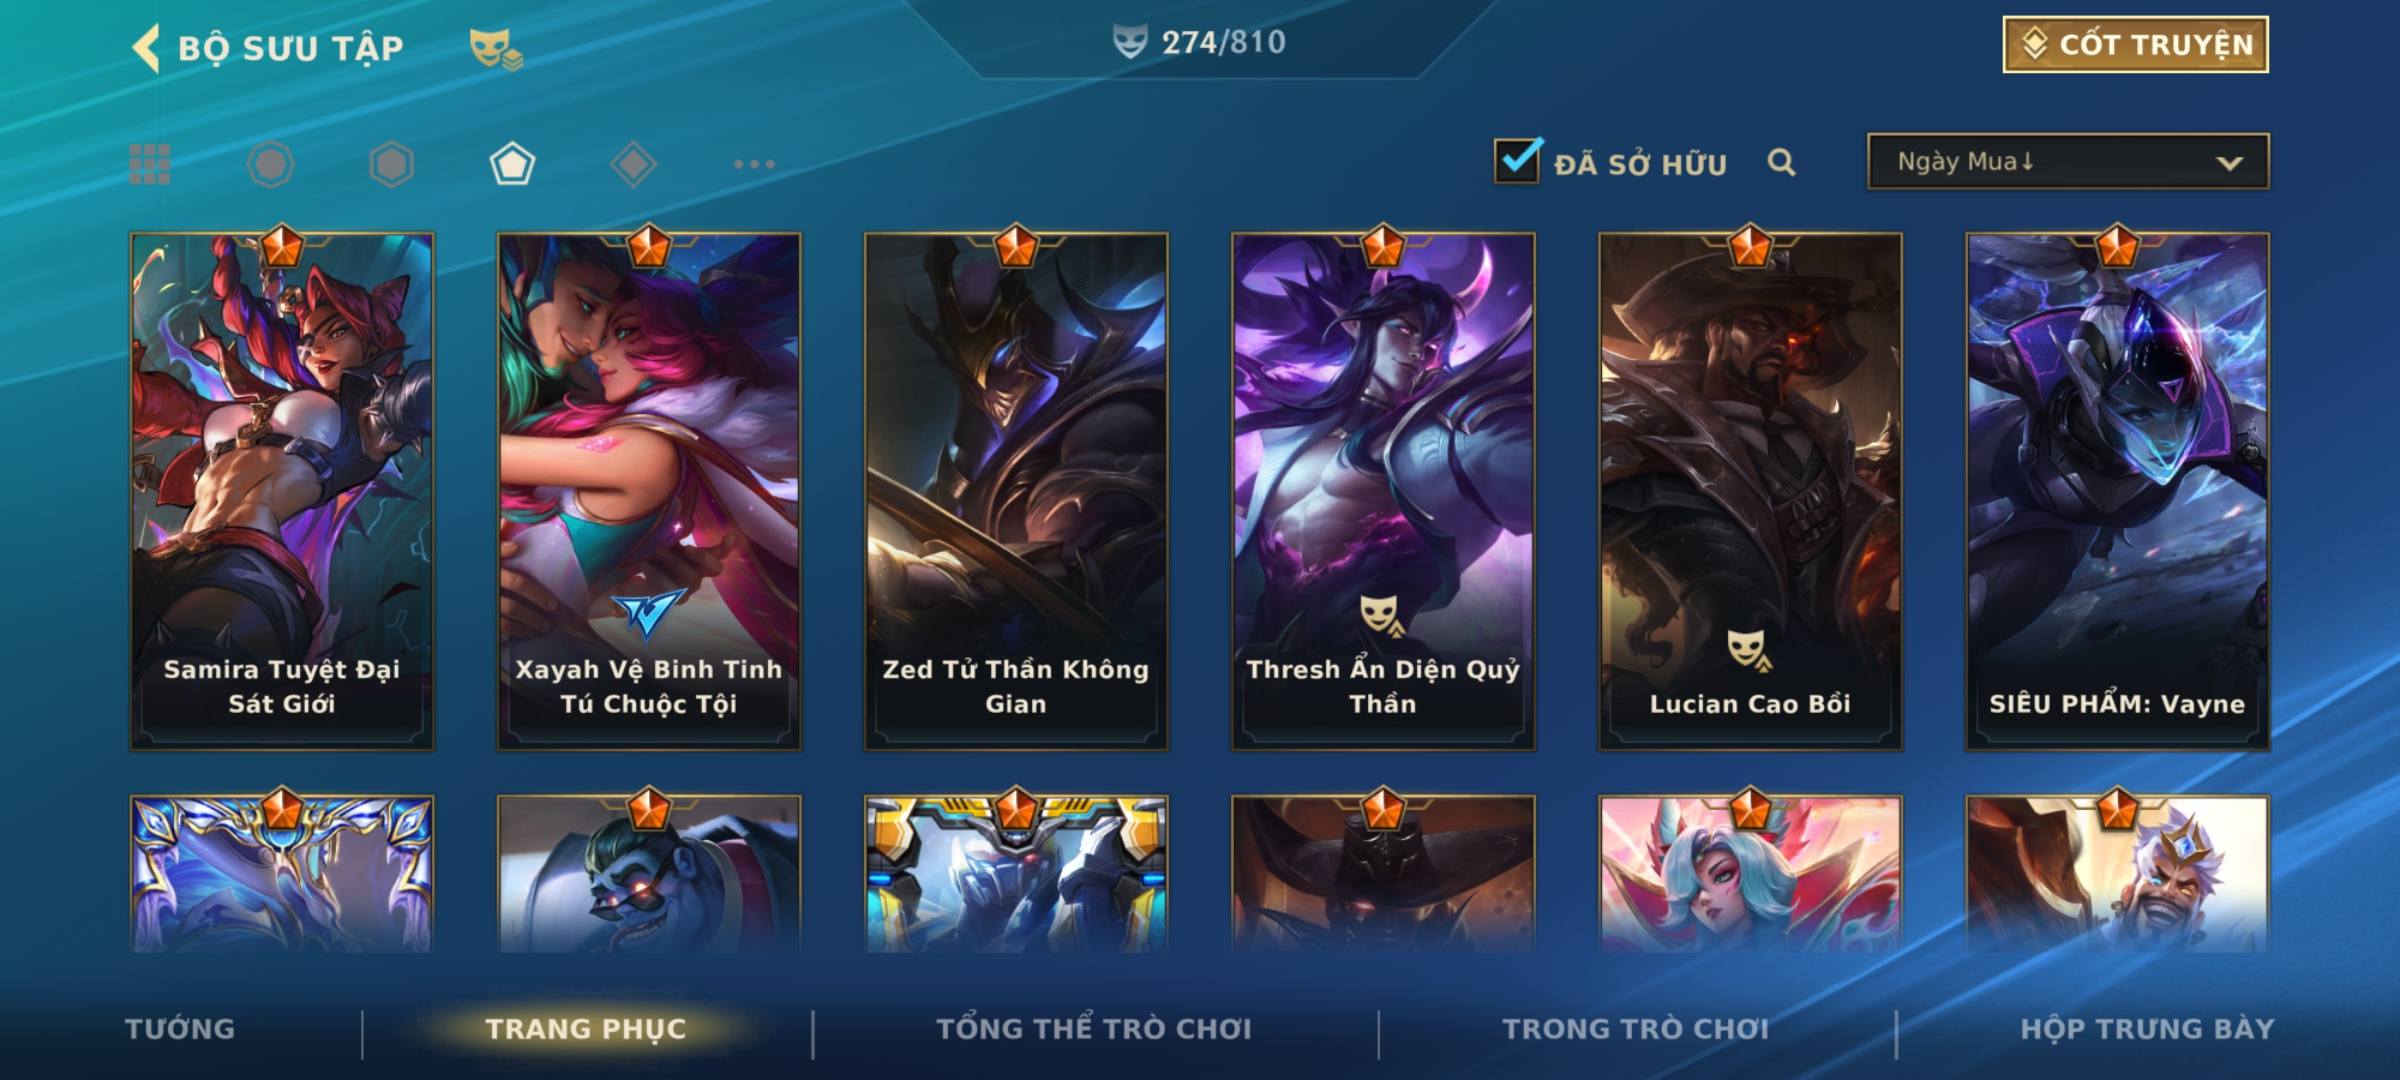The height and width of the screenshot is (1080, 2400).
Task: Filter skins by the hexagon rarity icon
Action: [x=391, y=164]
